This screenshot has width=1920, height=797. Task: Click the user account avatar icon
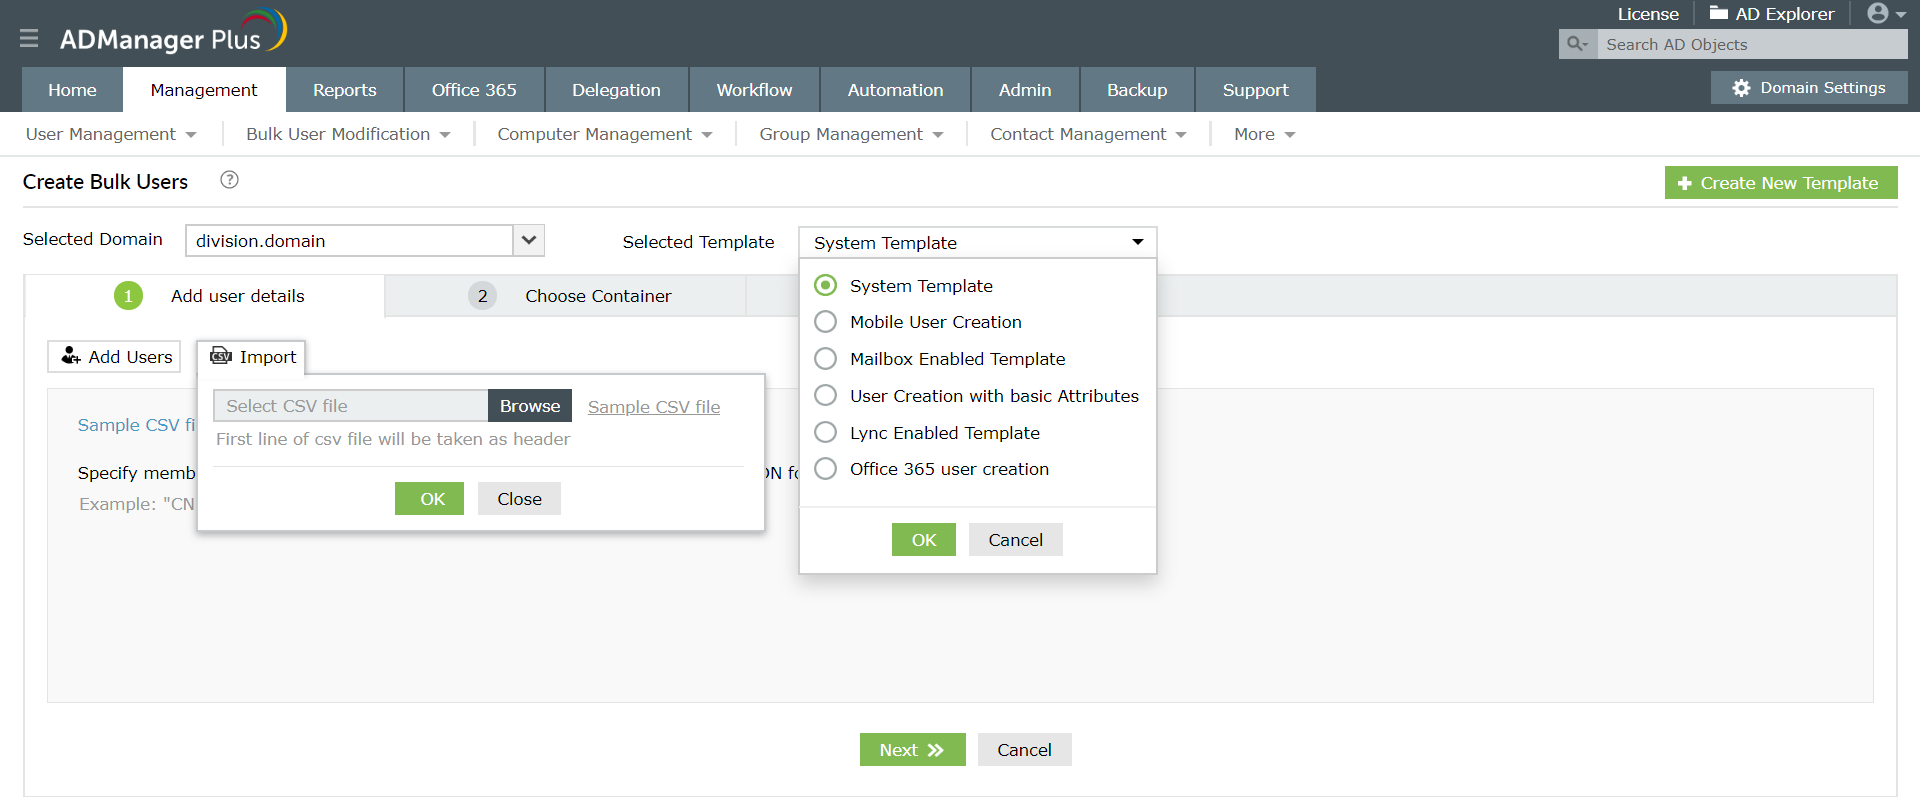(x=1878, y=13)
